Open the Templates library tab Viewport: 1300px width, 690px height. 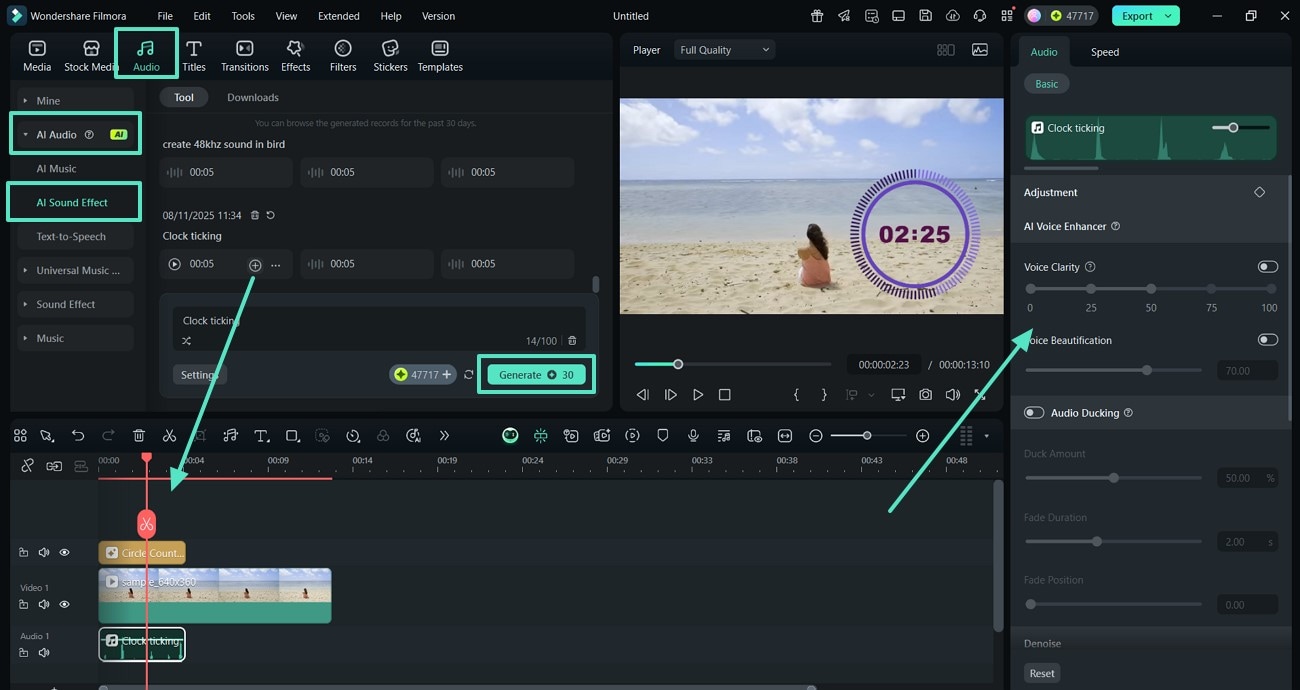click(x=440, y=56)
